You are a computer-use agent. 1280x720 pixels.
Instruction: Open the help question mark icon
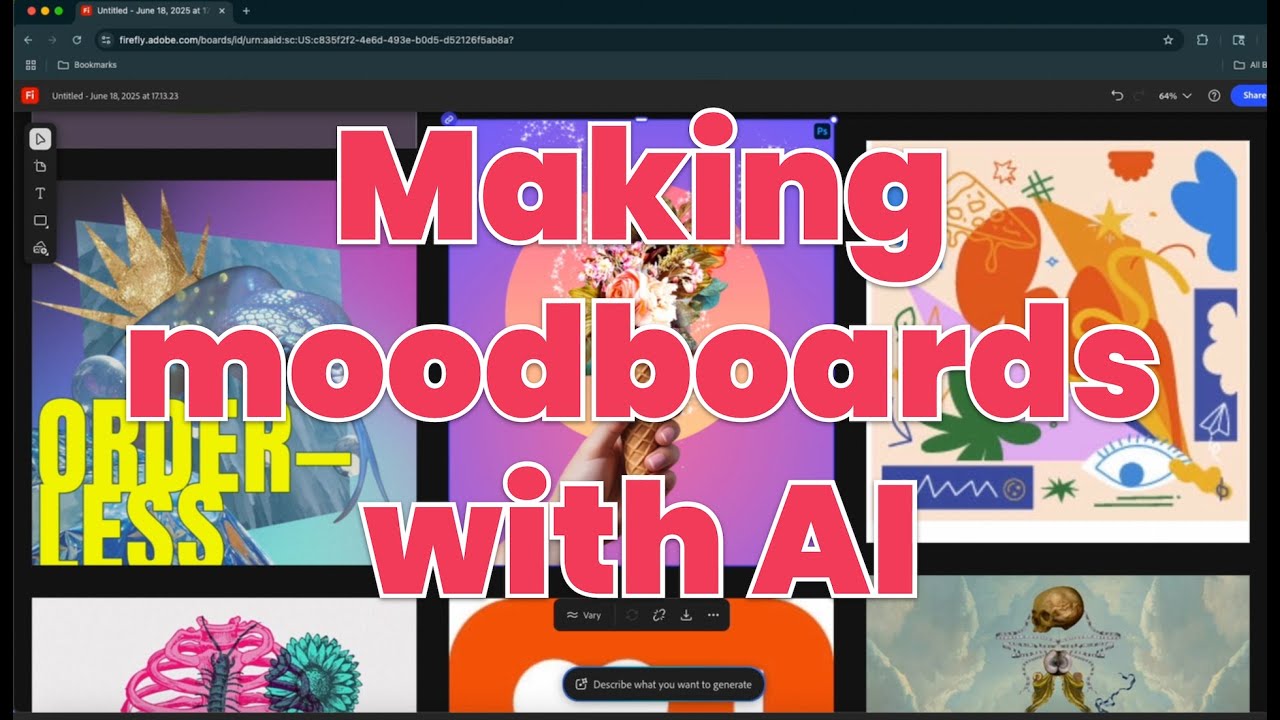tap(1214, 96)
